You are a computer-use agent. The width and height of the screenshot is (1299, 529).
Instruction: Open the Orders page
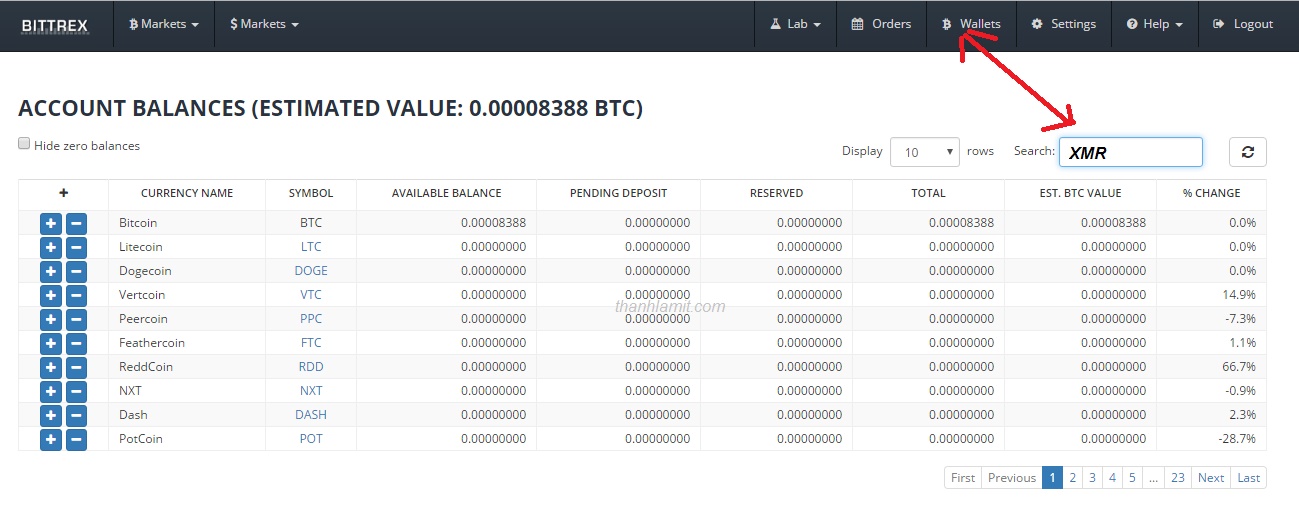click(881, 24)
